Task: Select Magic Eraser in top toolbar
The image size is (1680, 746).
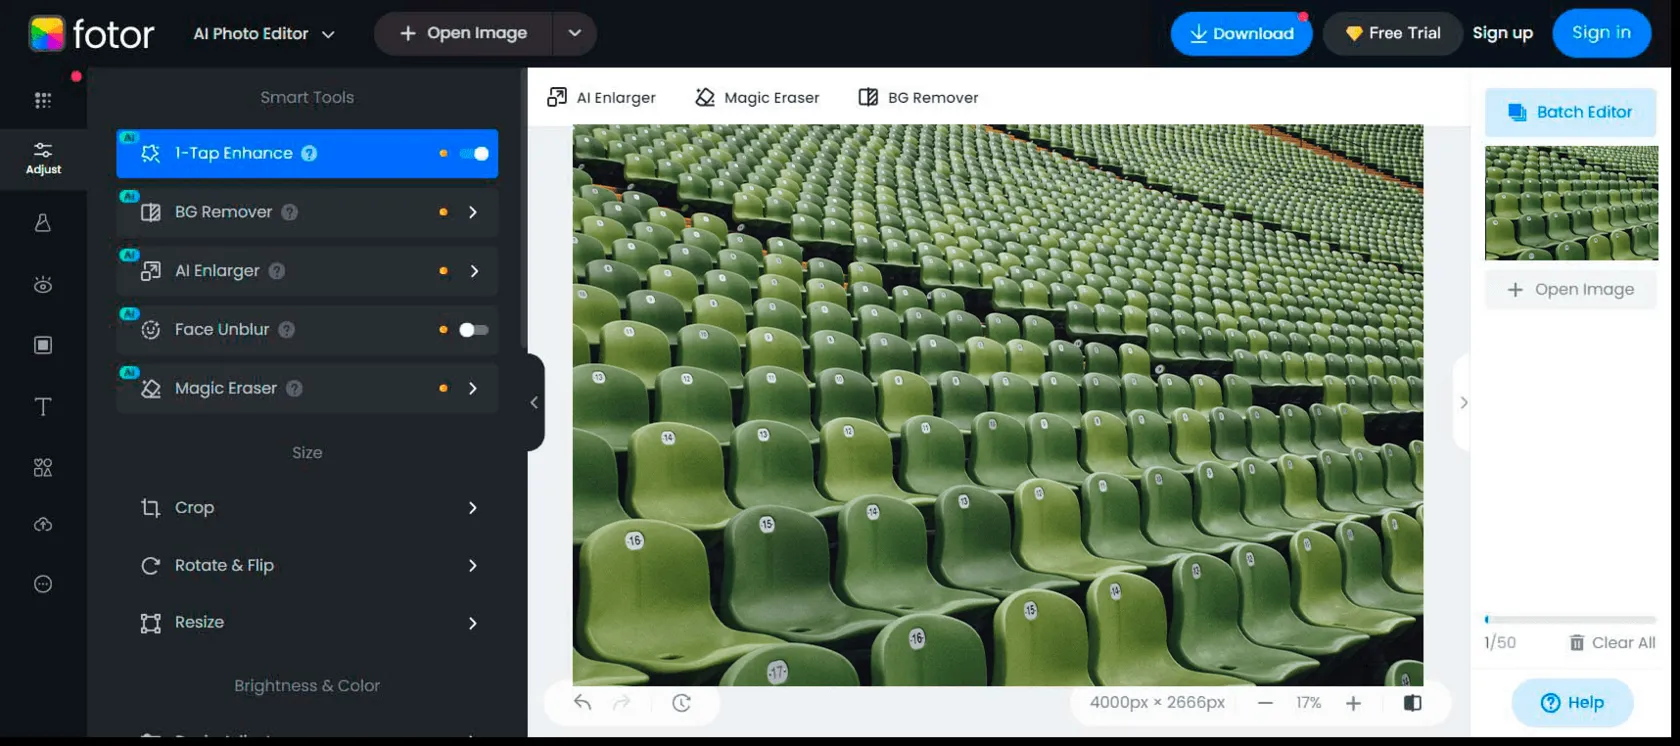Action: pos(757,98)
